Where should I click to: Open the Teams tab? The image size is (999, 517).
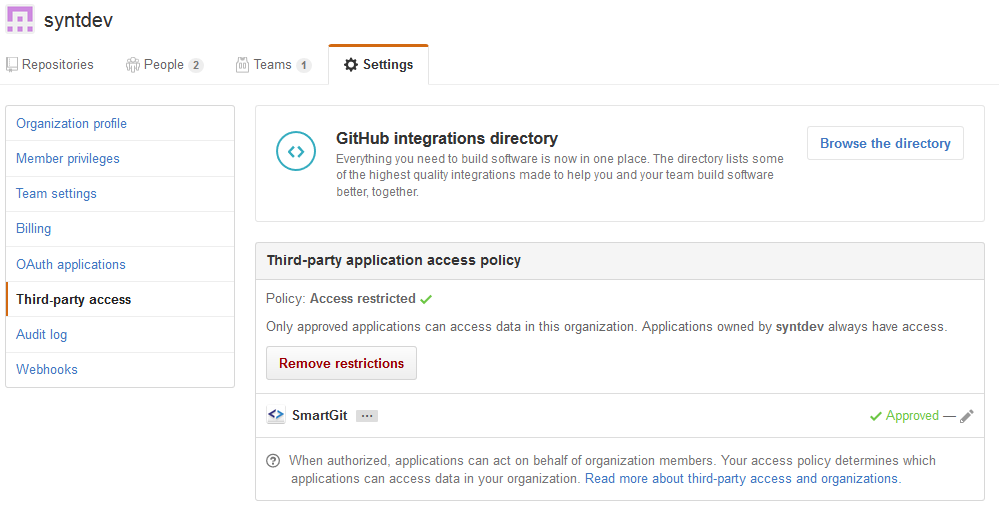(273, 65)
